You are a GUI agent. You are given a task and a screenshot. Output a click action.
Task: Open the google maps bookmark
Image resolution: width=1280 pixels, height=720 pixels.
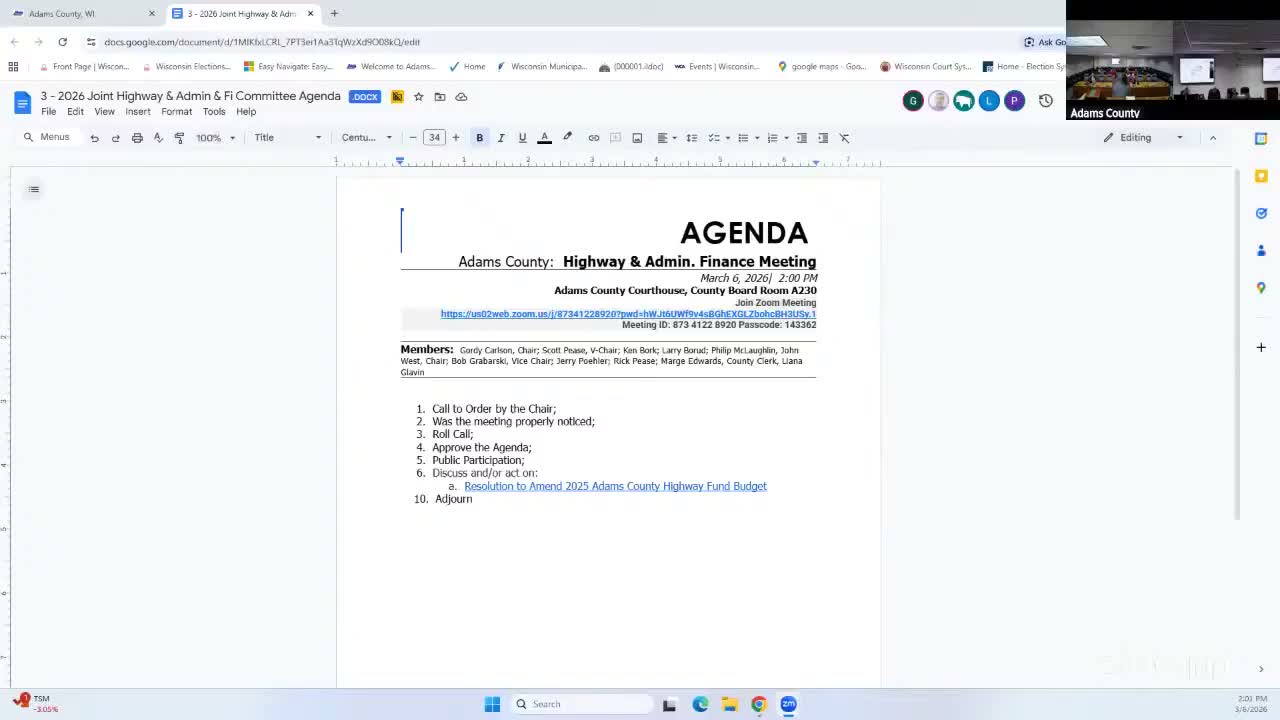pyautogui.click(x=822, y=67)
